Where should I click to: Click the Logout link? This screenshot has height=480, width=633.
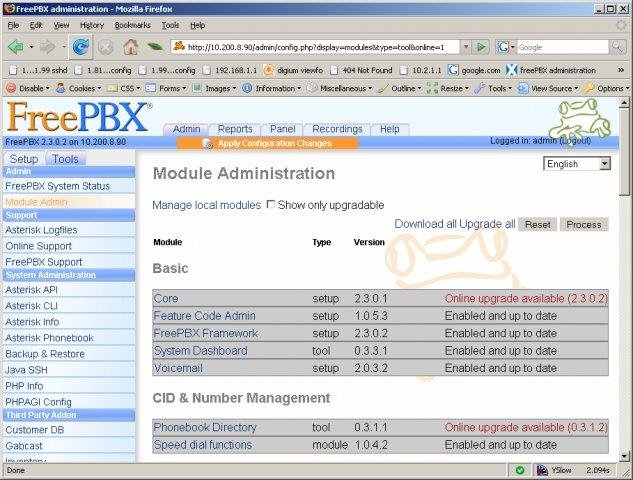pos(575,141)
